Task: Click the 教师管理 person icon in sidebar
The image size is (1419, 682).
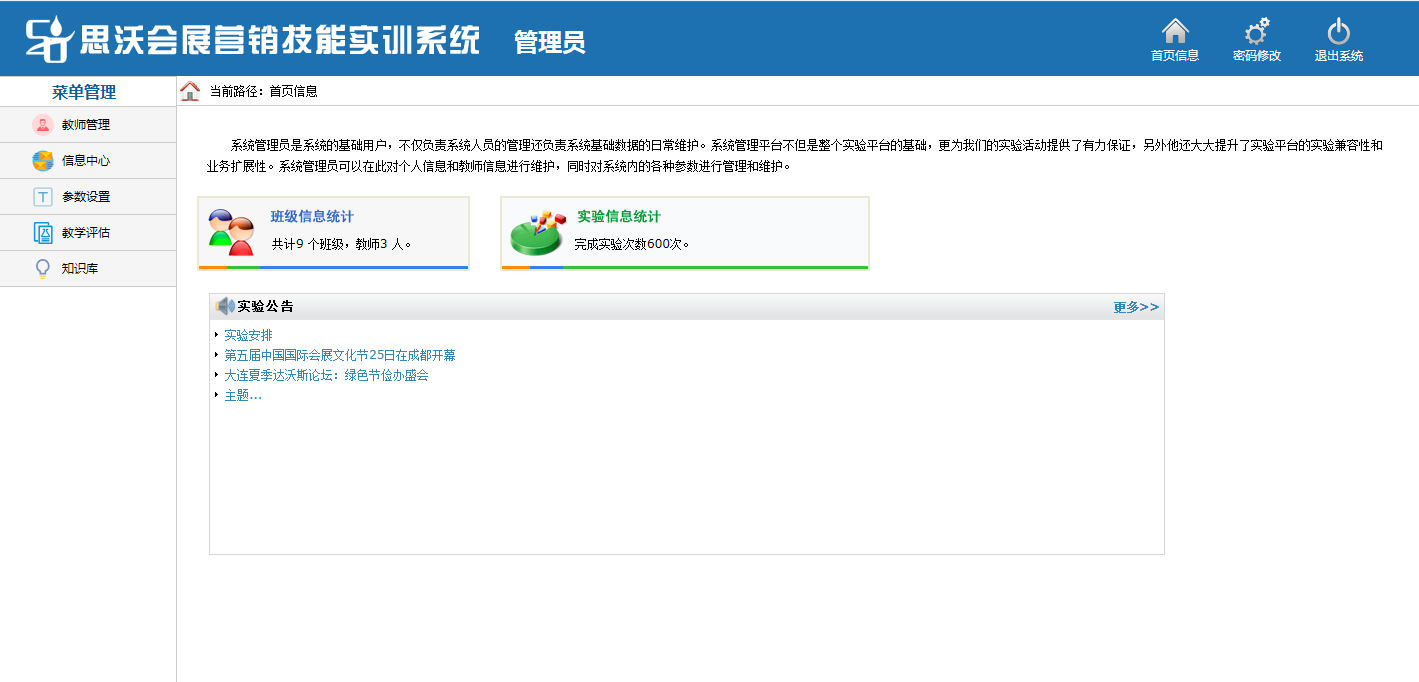Action: coord(42,125)
